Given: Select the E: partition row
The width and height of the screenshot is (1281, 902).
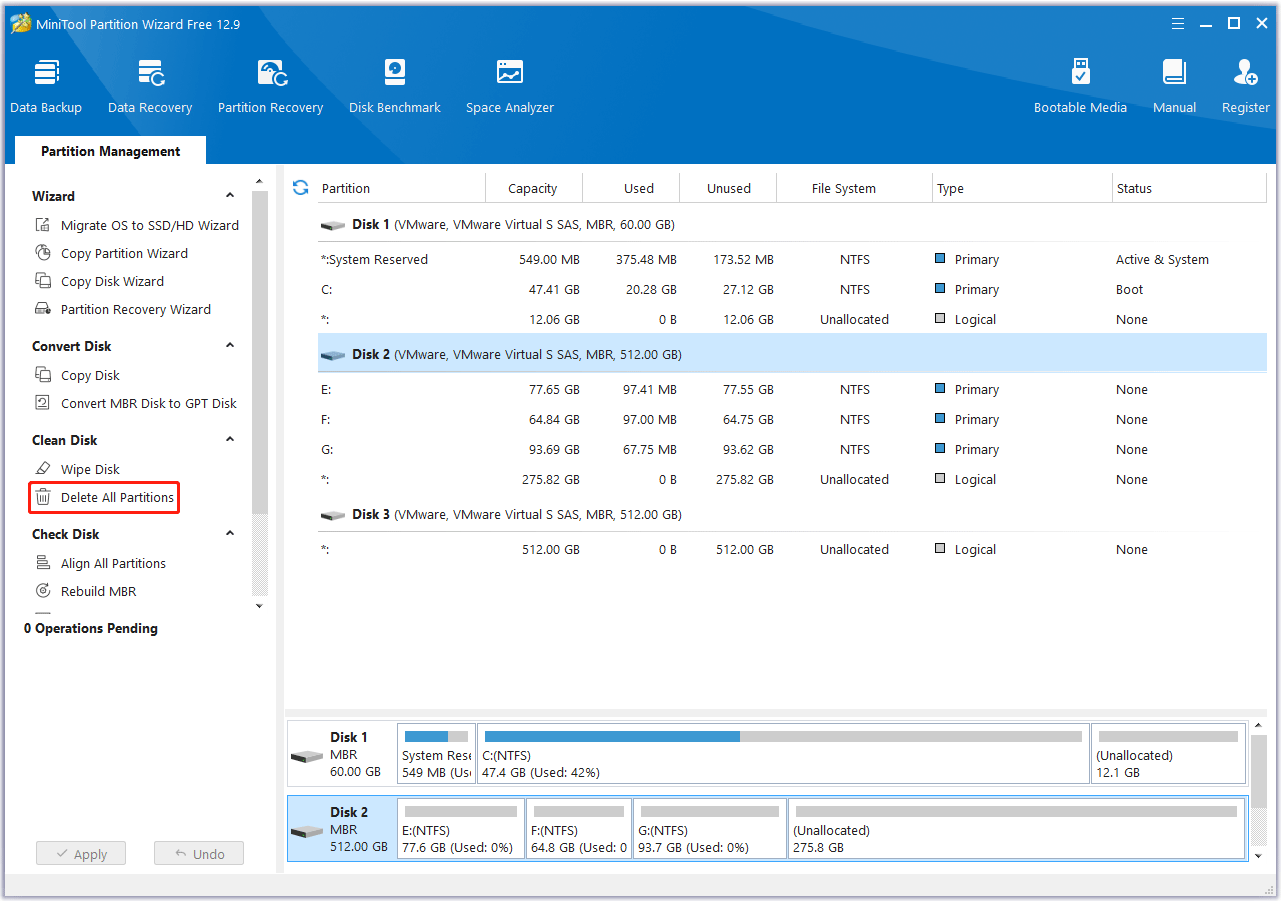Looking at the screenshot, I should tap(792, 389).
